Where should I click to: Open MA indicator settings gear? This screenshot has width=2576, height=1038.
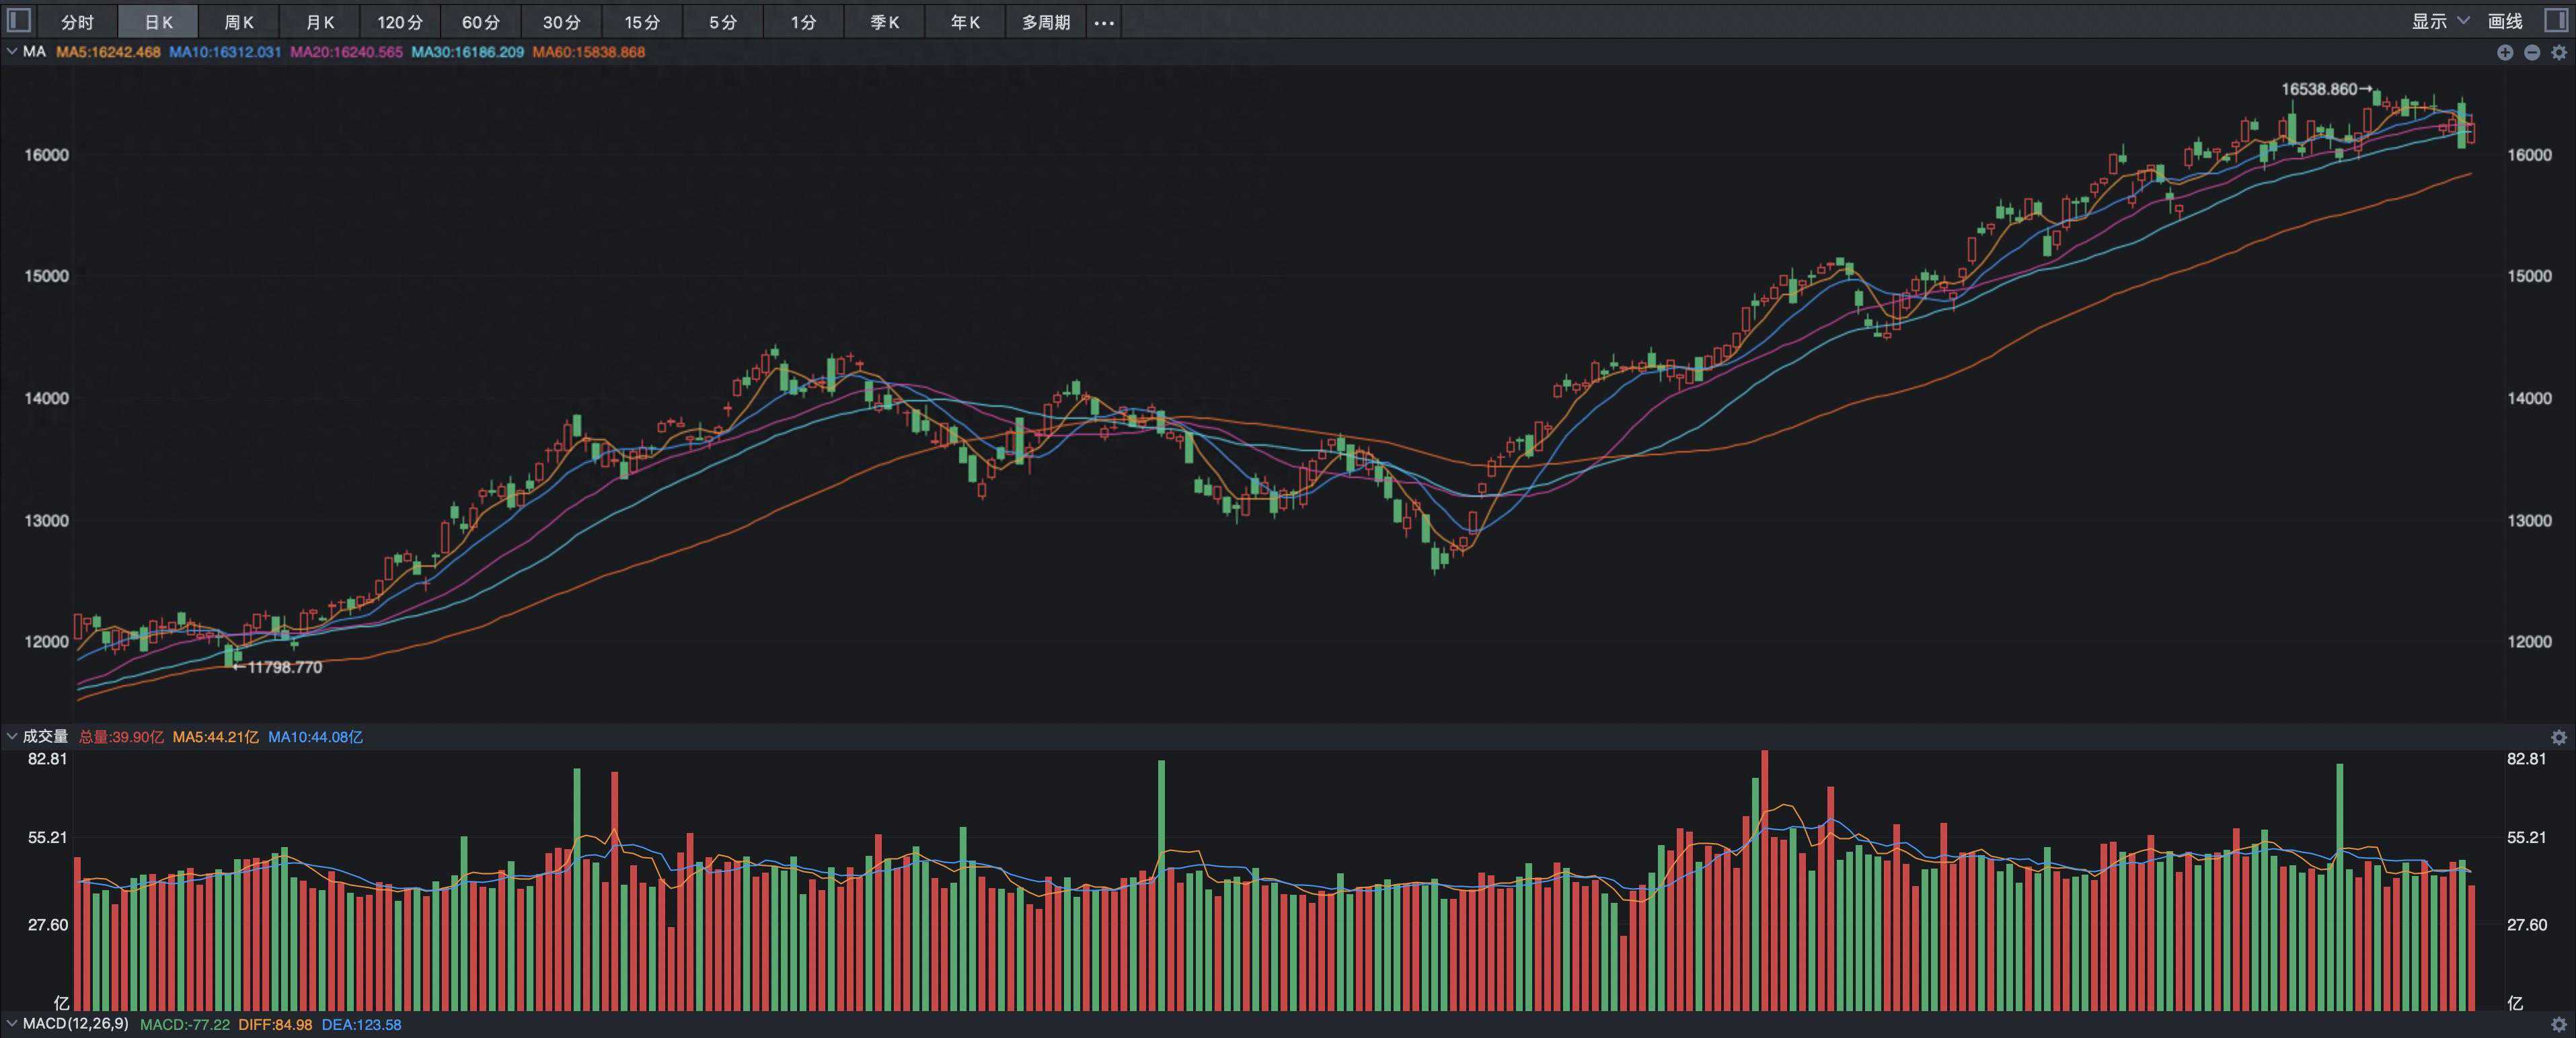pyautogui.click(x=2558, y=52)
